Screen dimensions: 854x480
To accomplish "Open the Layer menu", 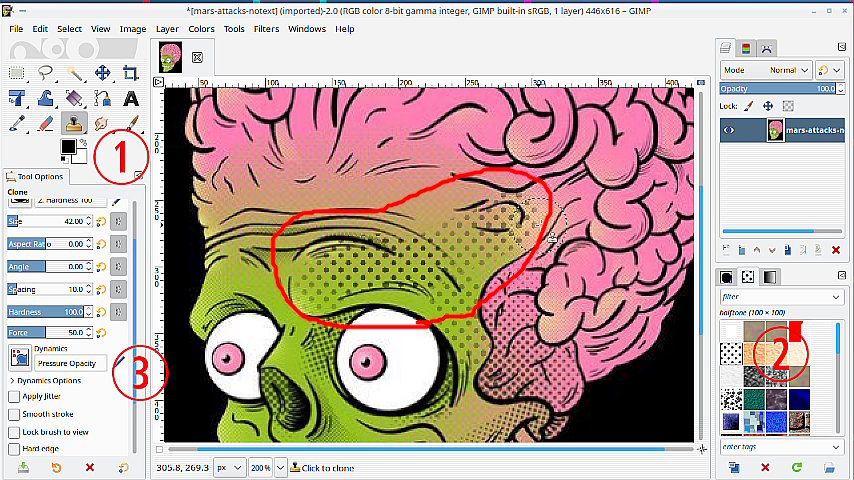I will coord(167,29).
